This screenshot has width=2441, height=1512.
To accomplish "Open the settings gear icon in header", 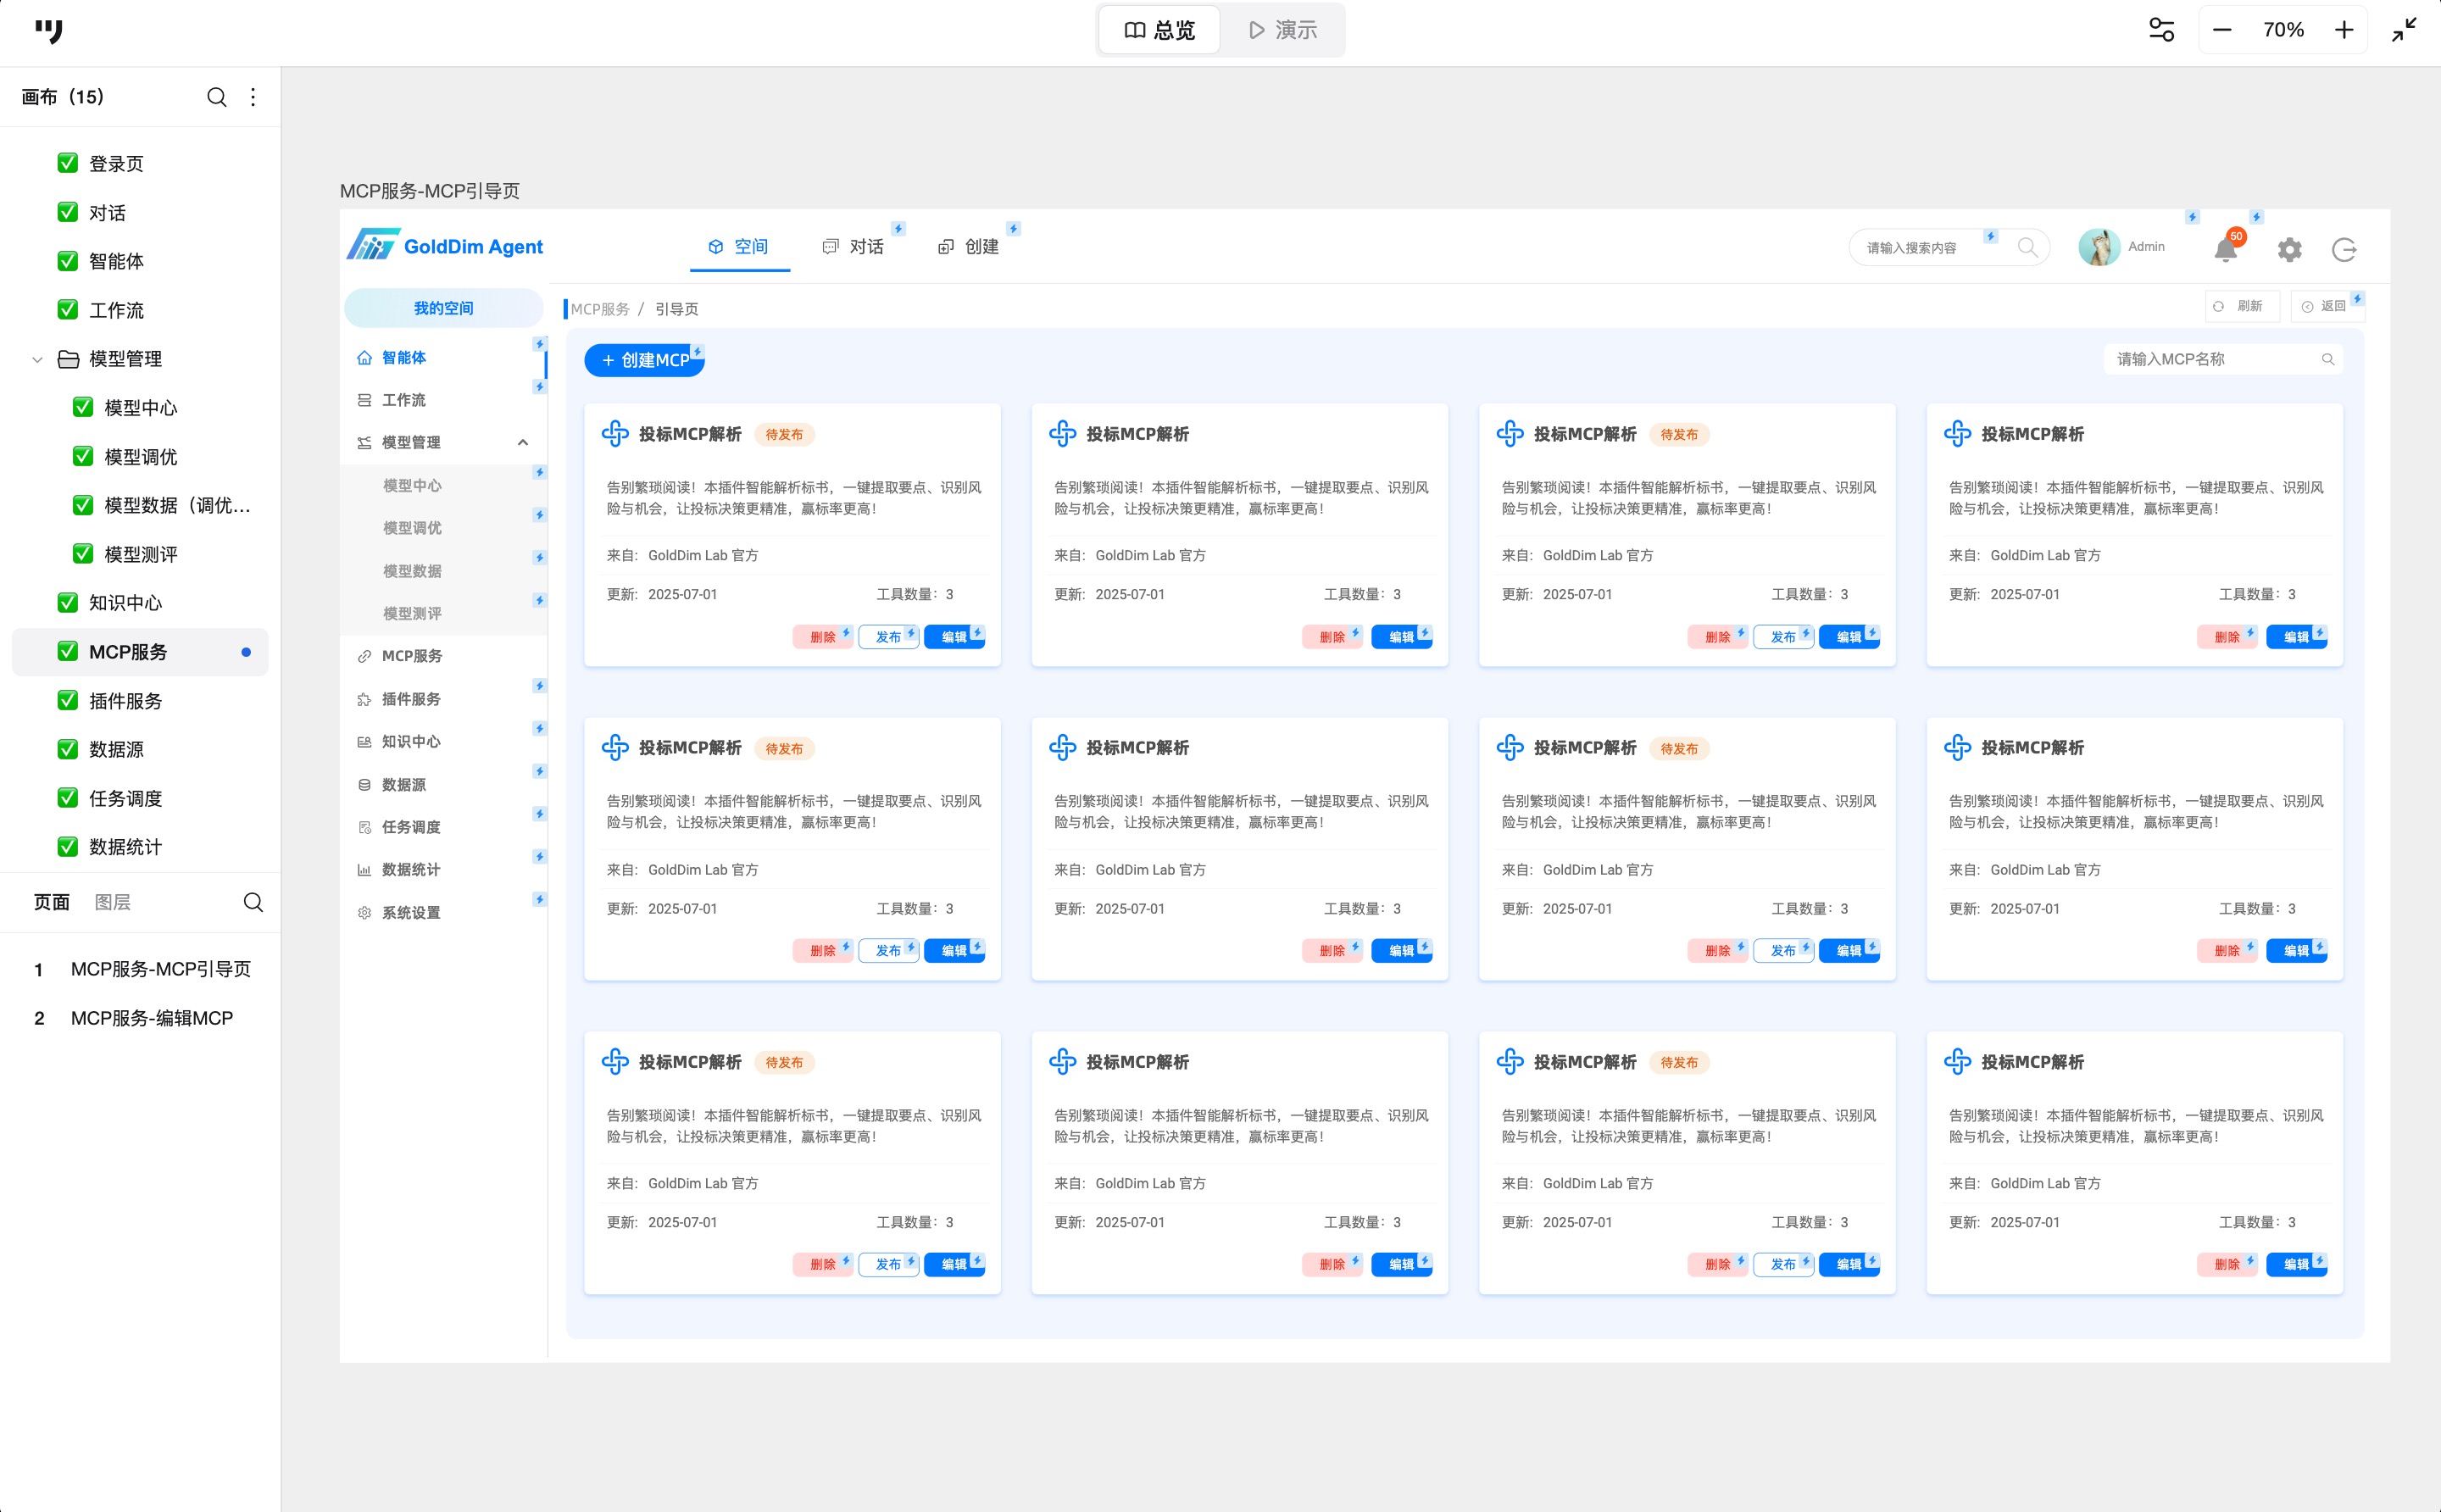I will point(2289,249).
